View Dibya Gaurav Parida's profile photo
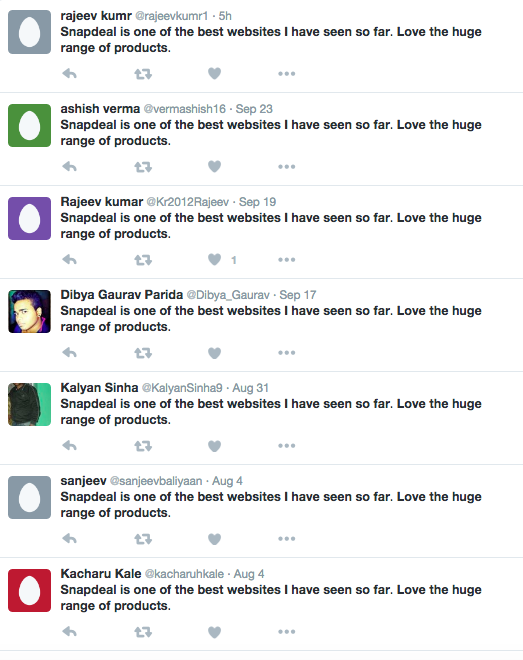 [x=29, y=311]
